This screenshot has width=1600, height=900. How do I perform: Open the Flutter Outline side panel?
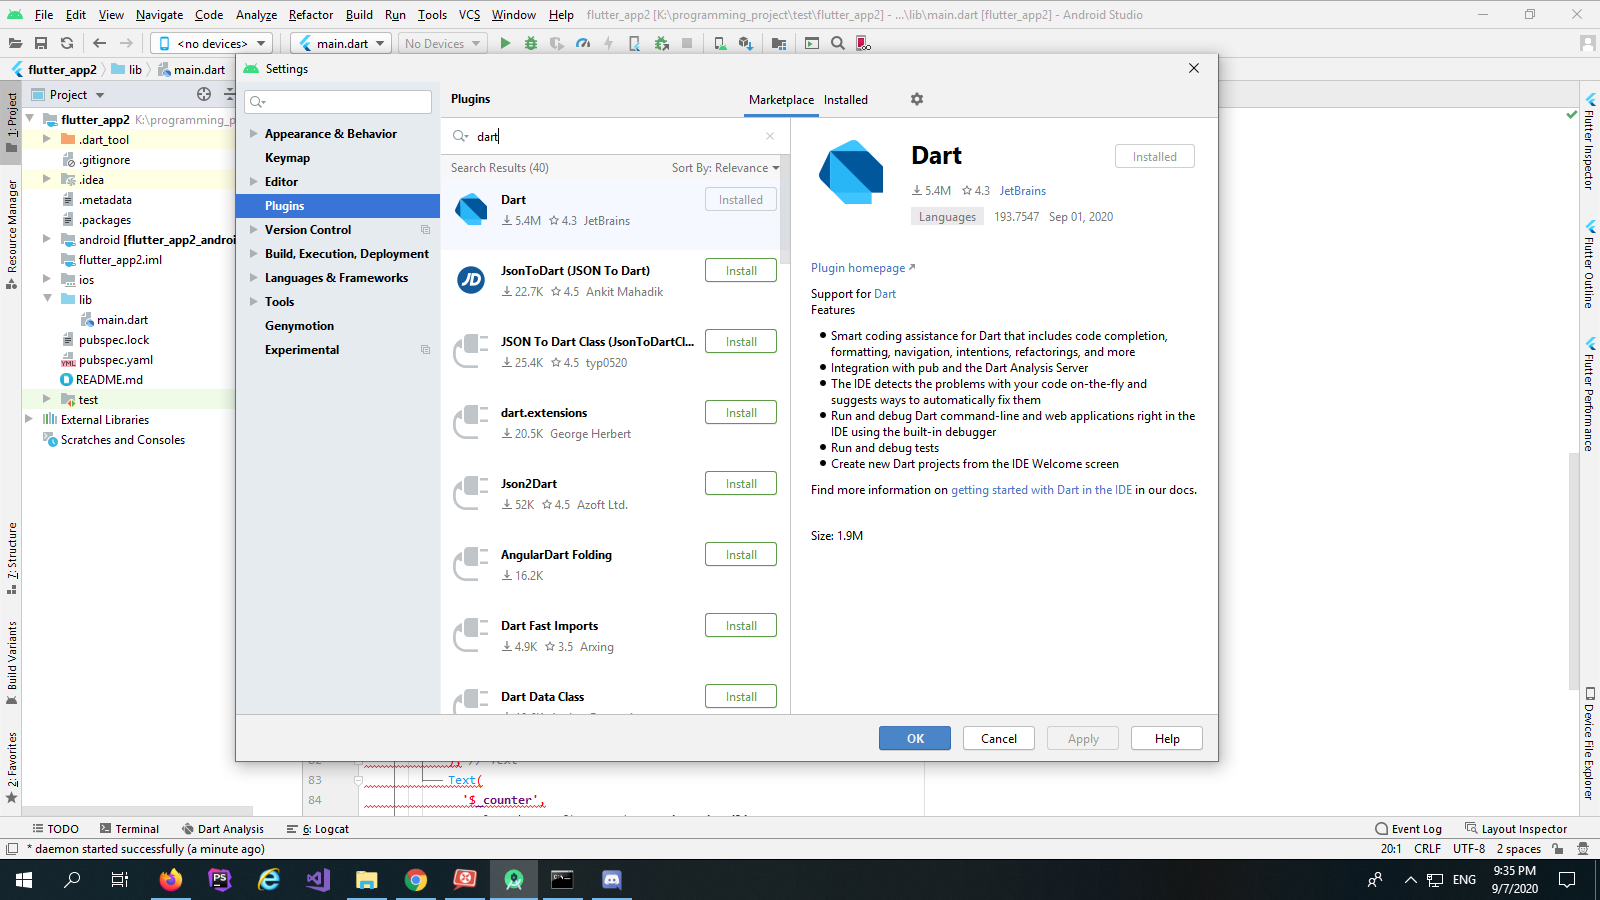tap(1589, 264)
